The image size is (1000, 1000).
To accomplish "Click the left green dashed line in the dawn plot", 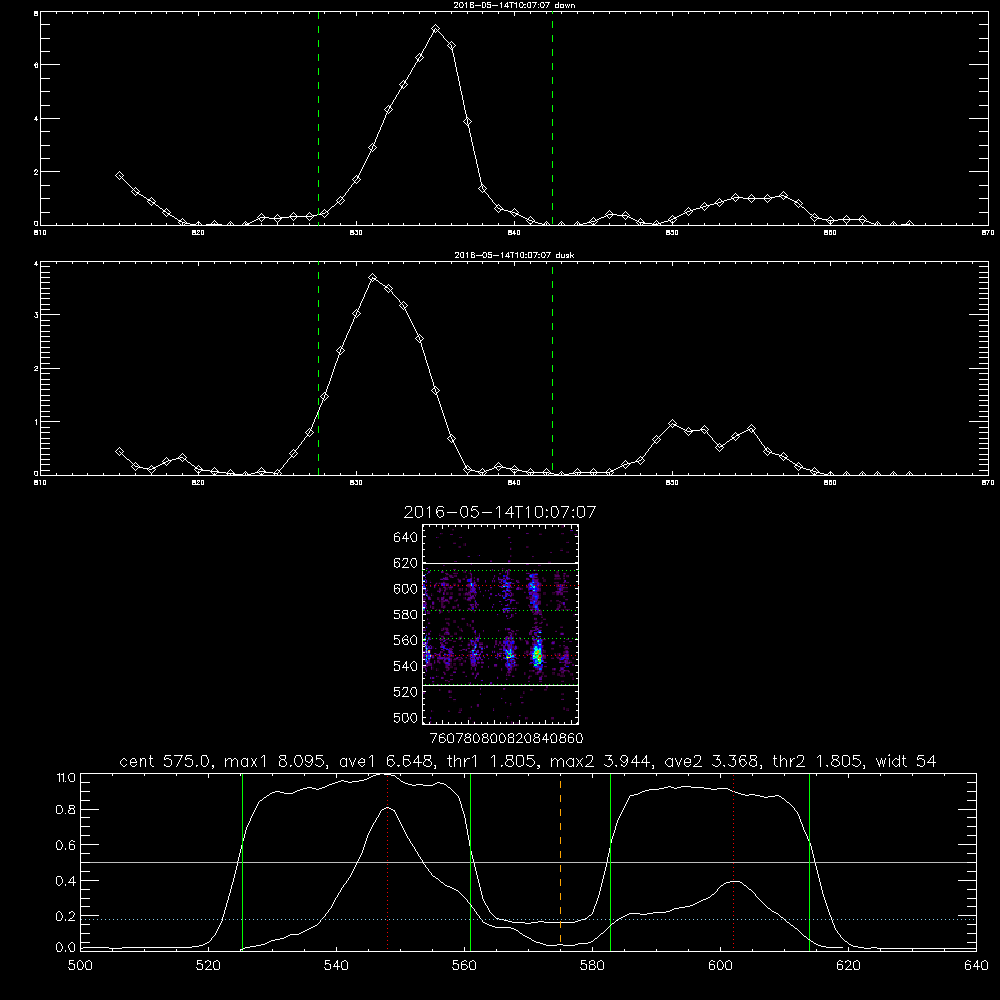I will click(318, 119).
